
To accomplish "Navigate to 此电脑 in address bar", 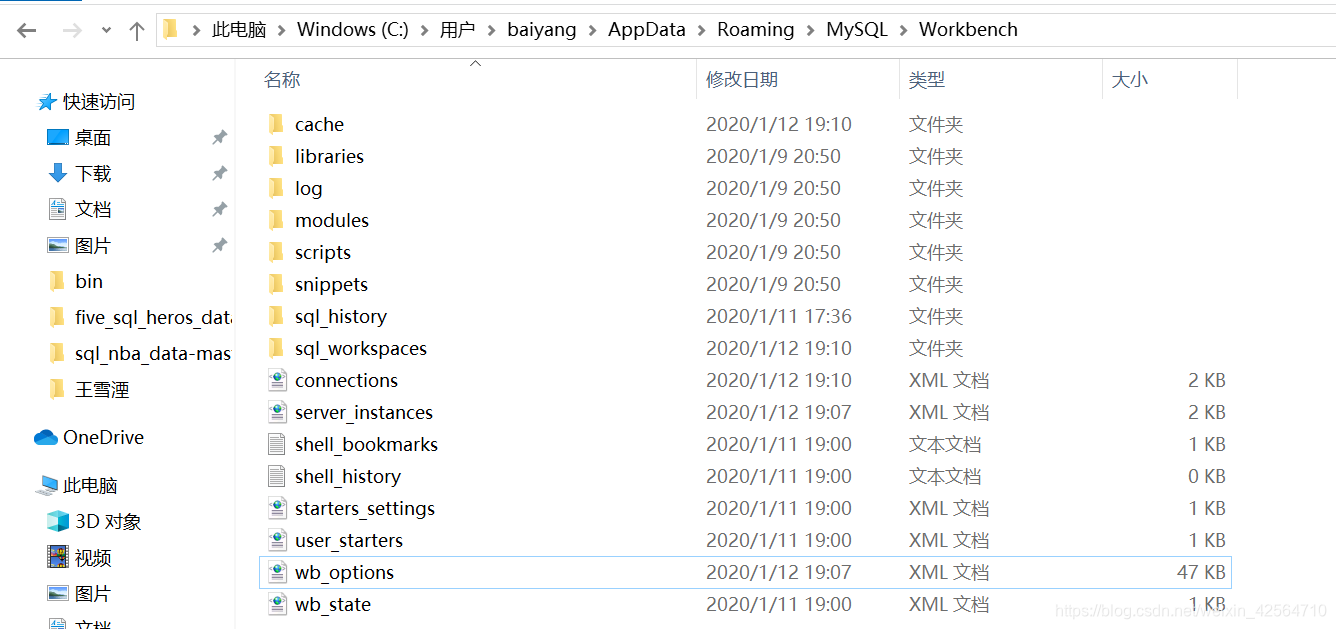I will [x=239, y=30].
